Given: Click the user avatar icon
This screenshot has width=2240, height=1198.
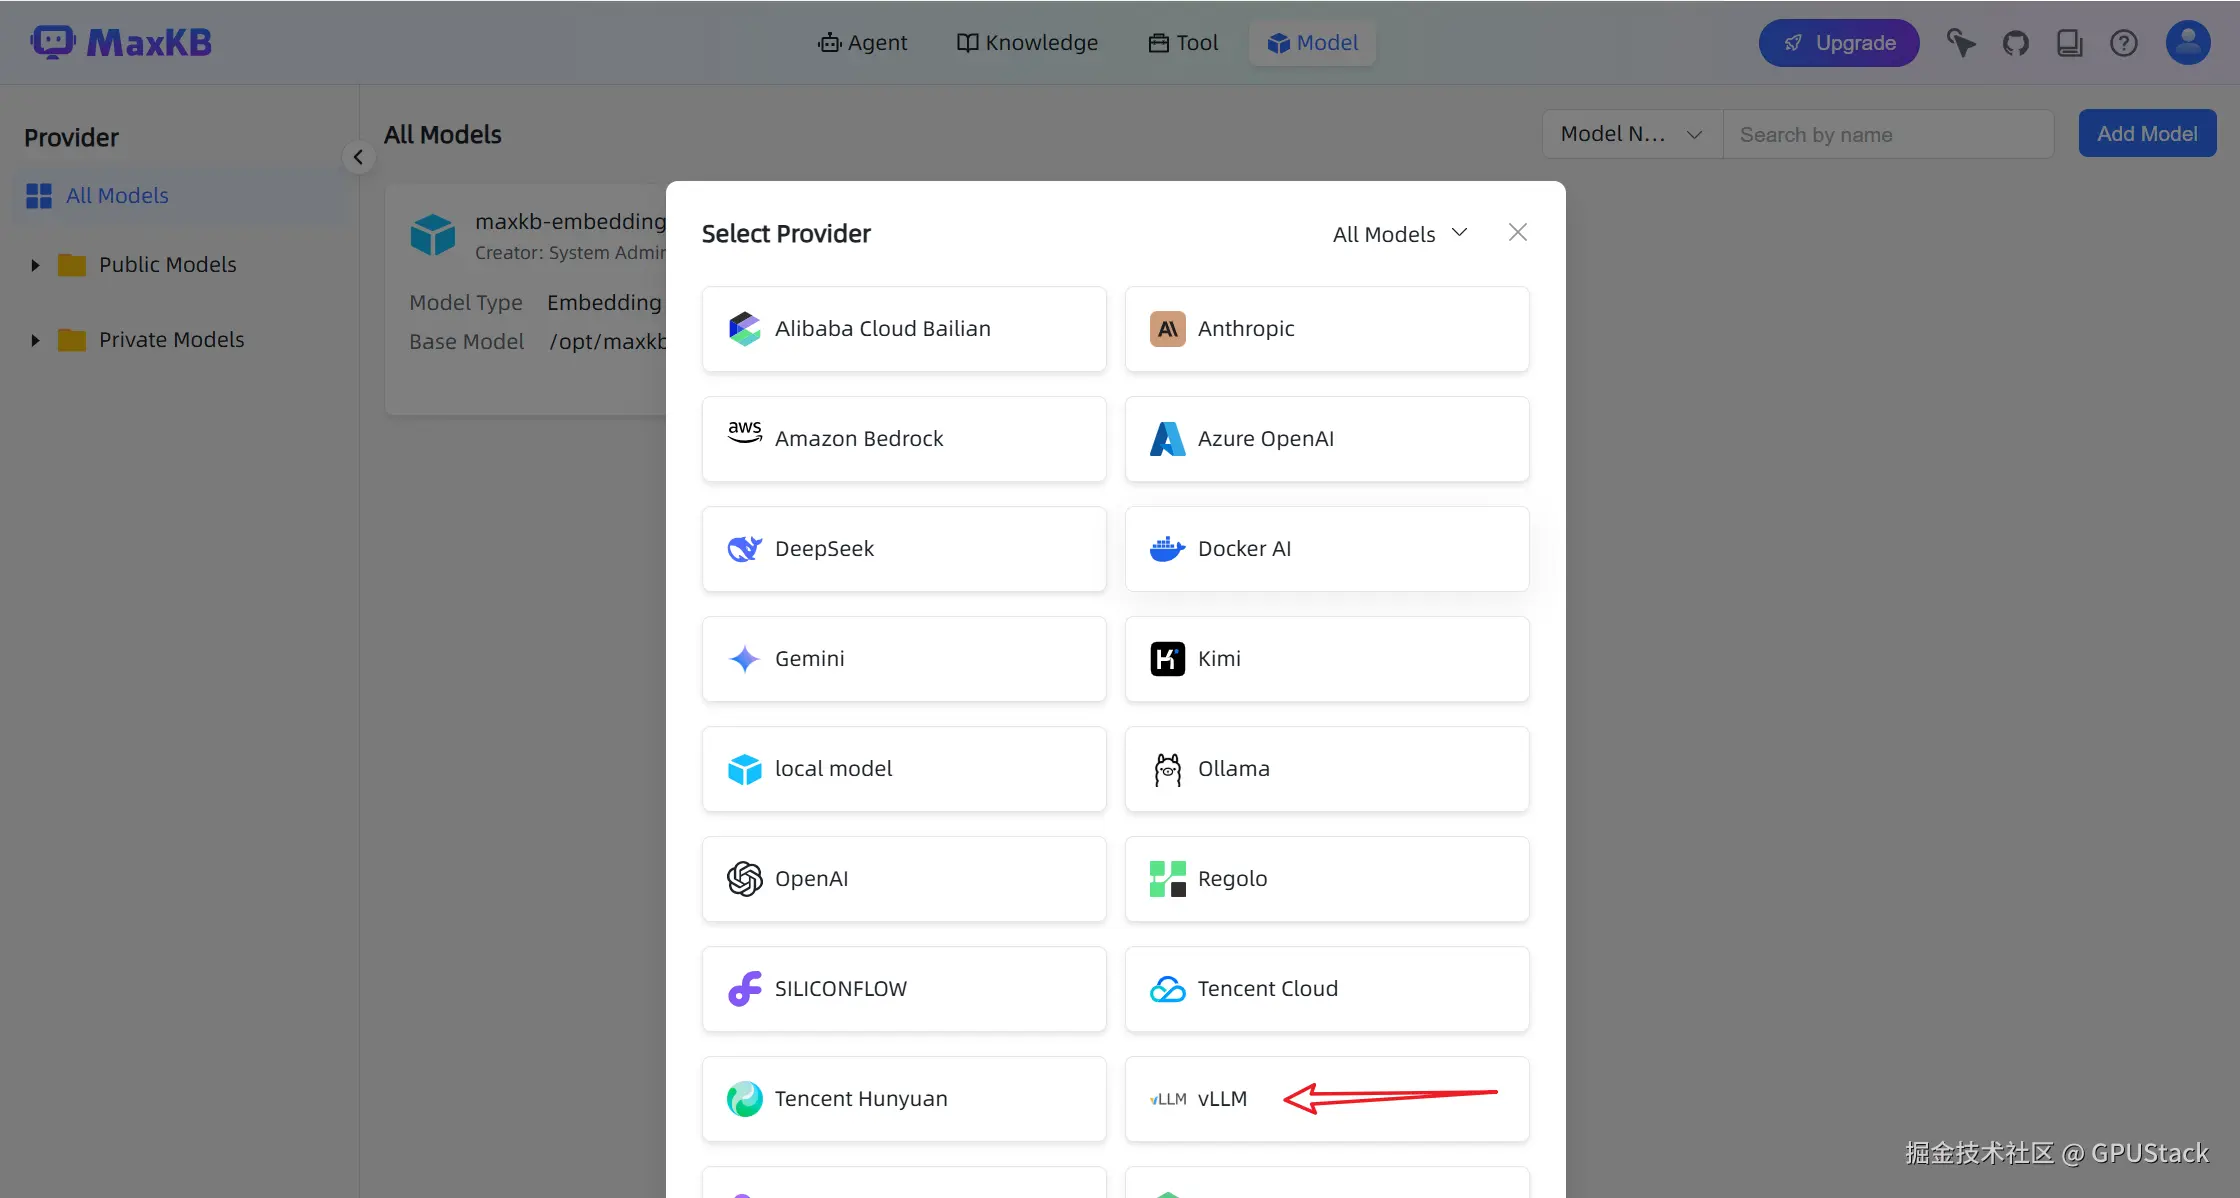Looking at the screenshot, I should [x=2187, y=43].
